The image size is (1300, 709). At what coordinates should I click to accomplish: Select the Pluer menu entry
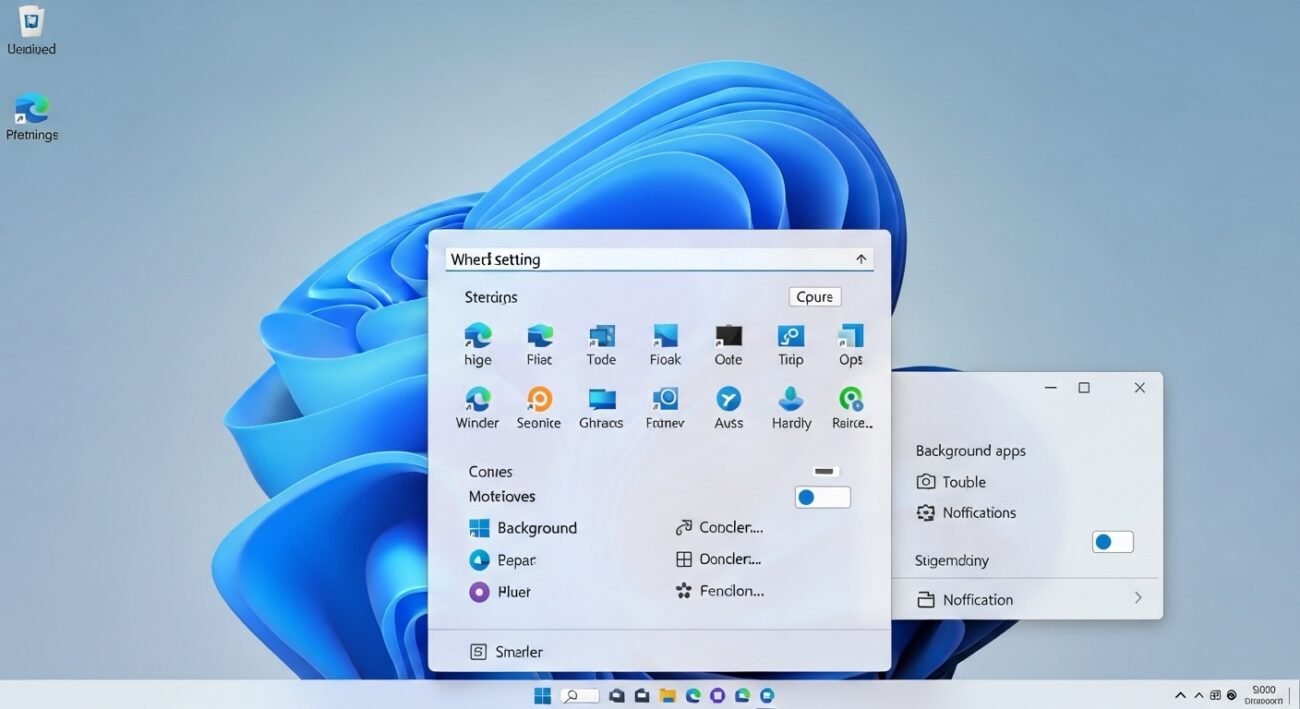513,592
